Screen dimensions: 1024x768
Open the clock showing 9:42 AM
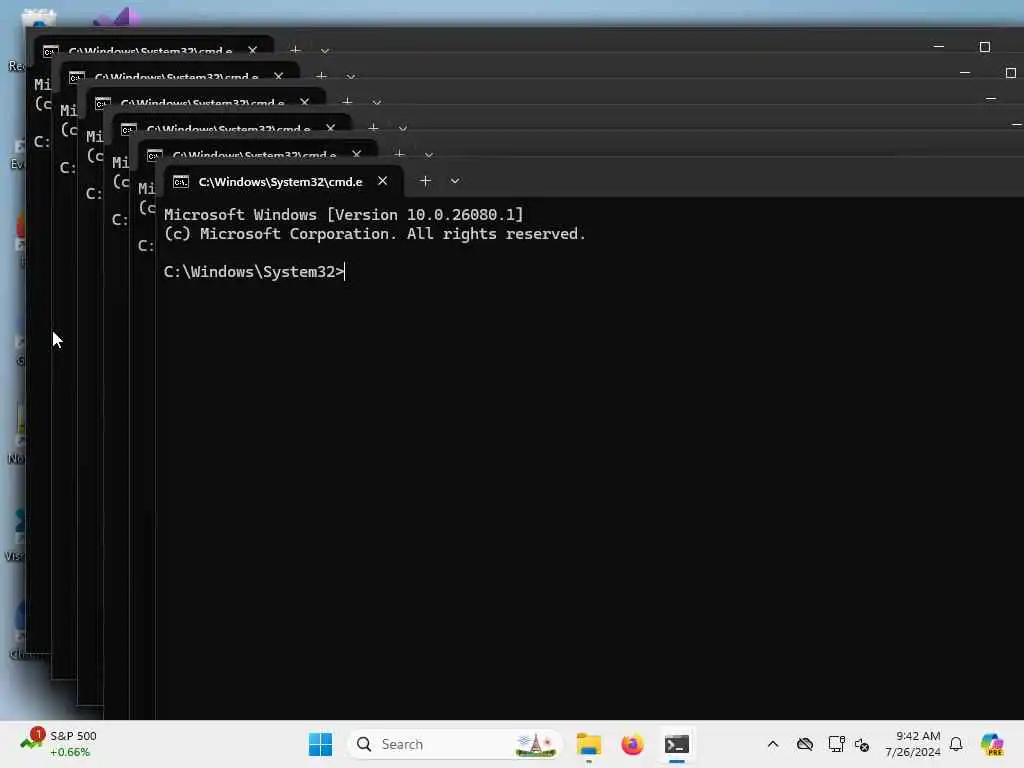[913, 744]
